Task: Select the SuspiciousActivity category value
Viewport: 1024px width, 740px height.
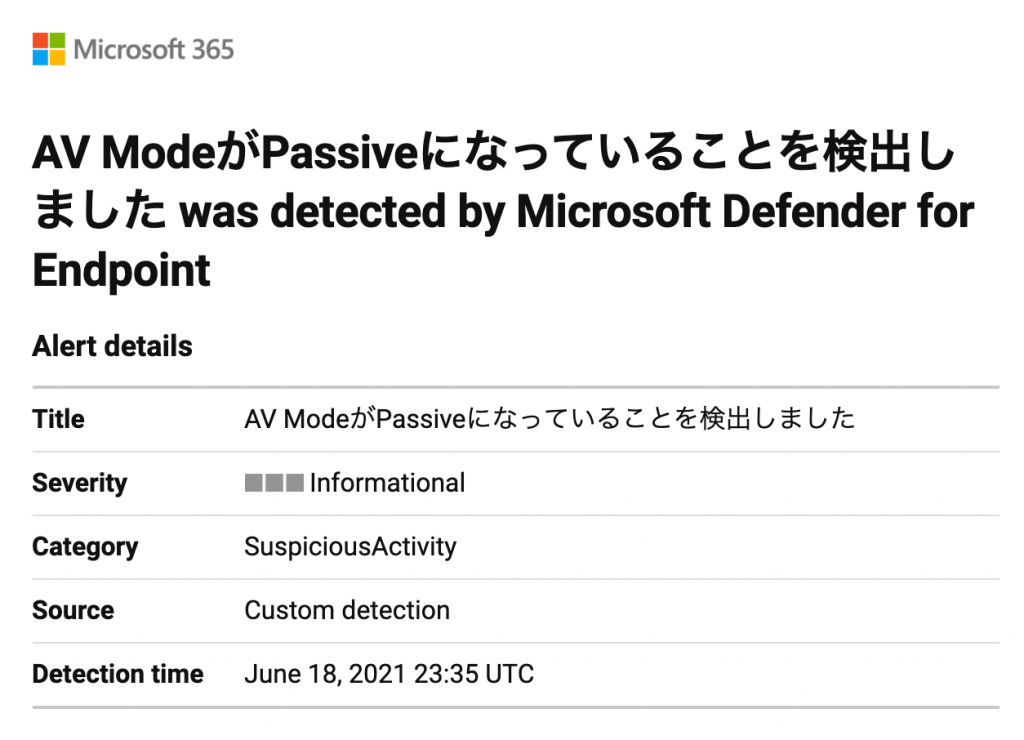Action: pyautogui.click(x=350, y=547)
